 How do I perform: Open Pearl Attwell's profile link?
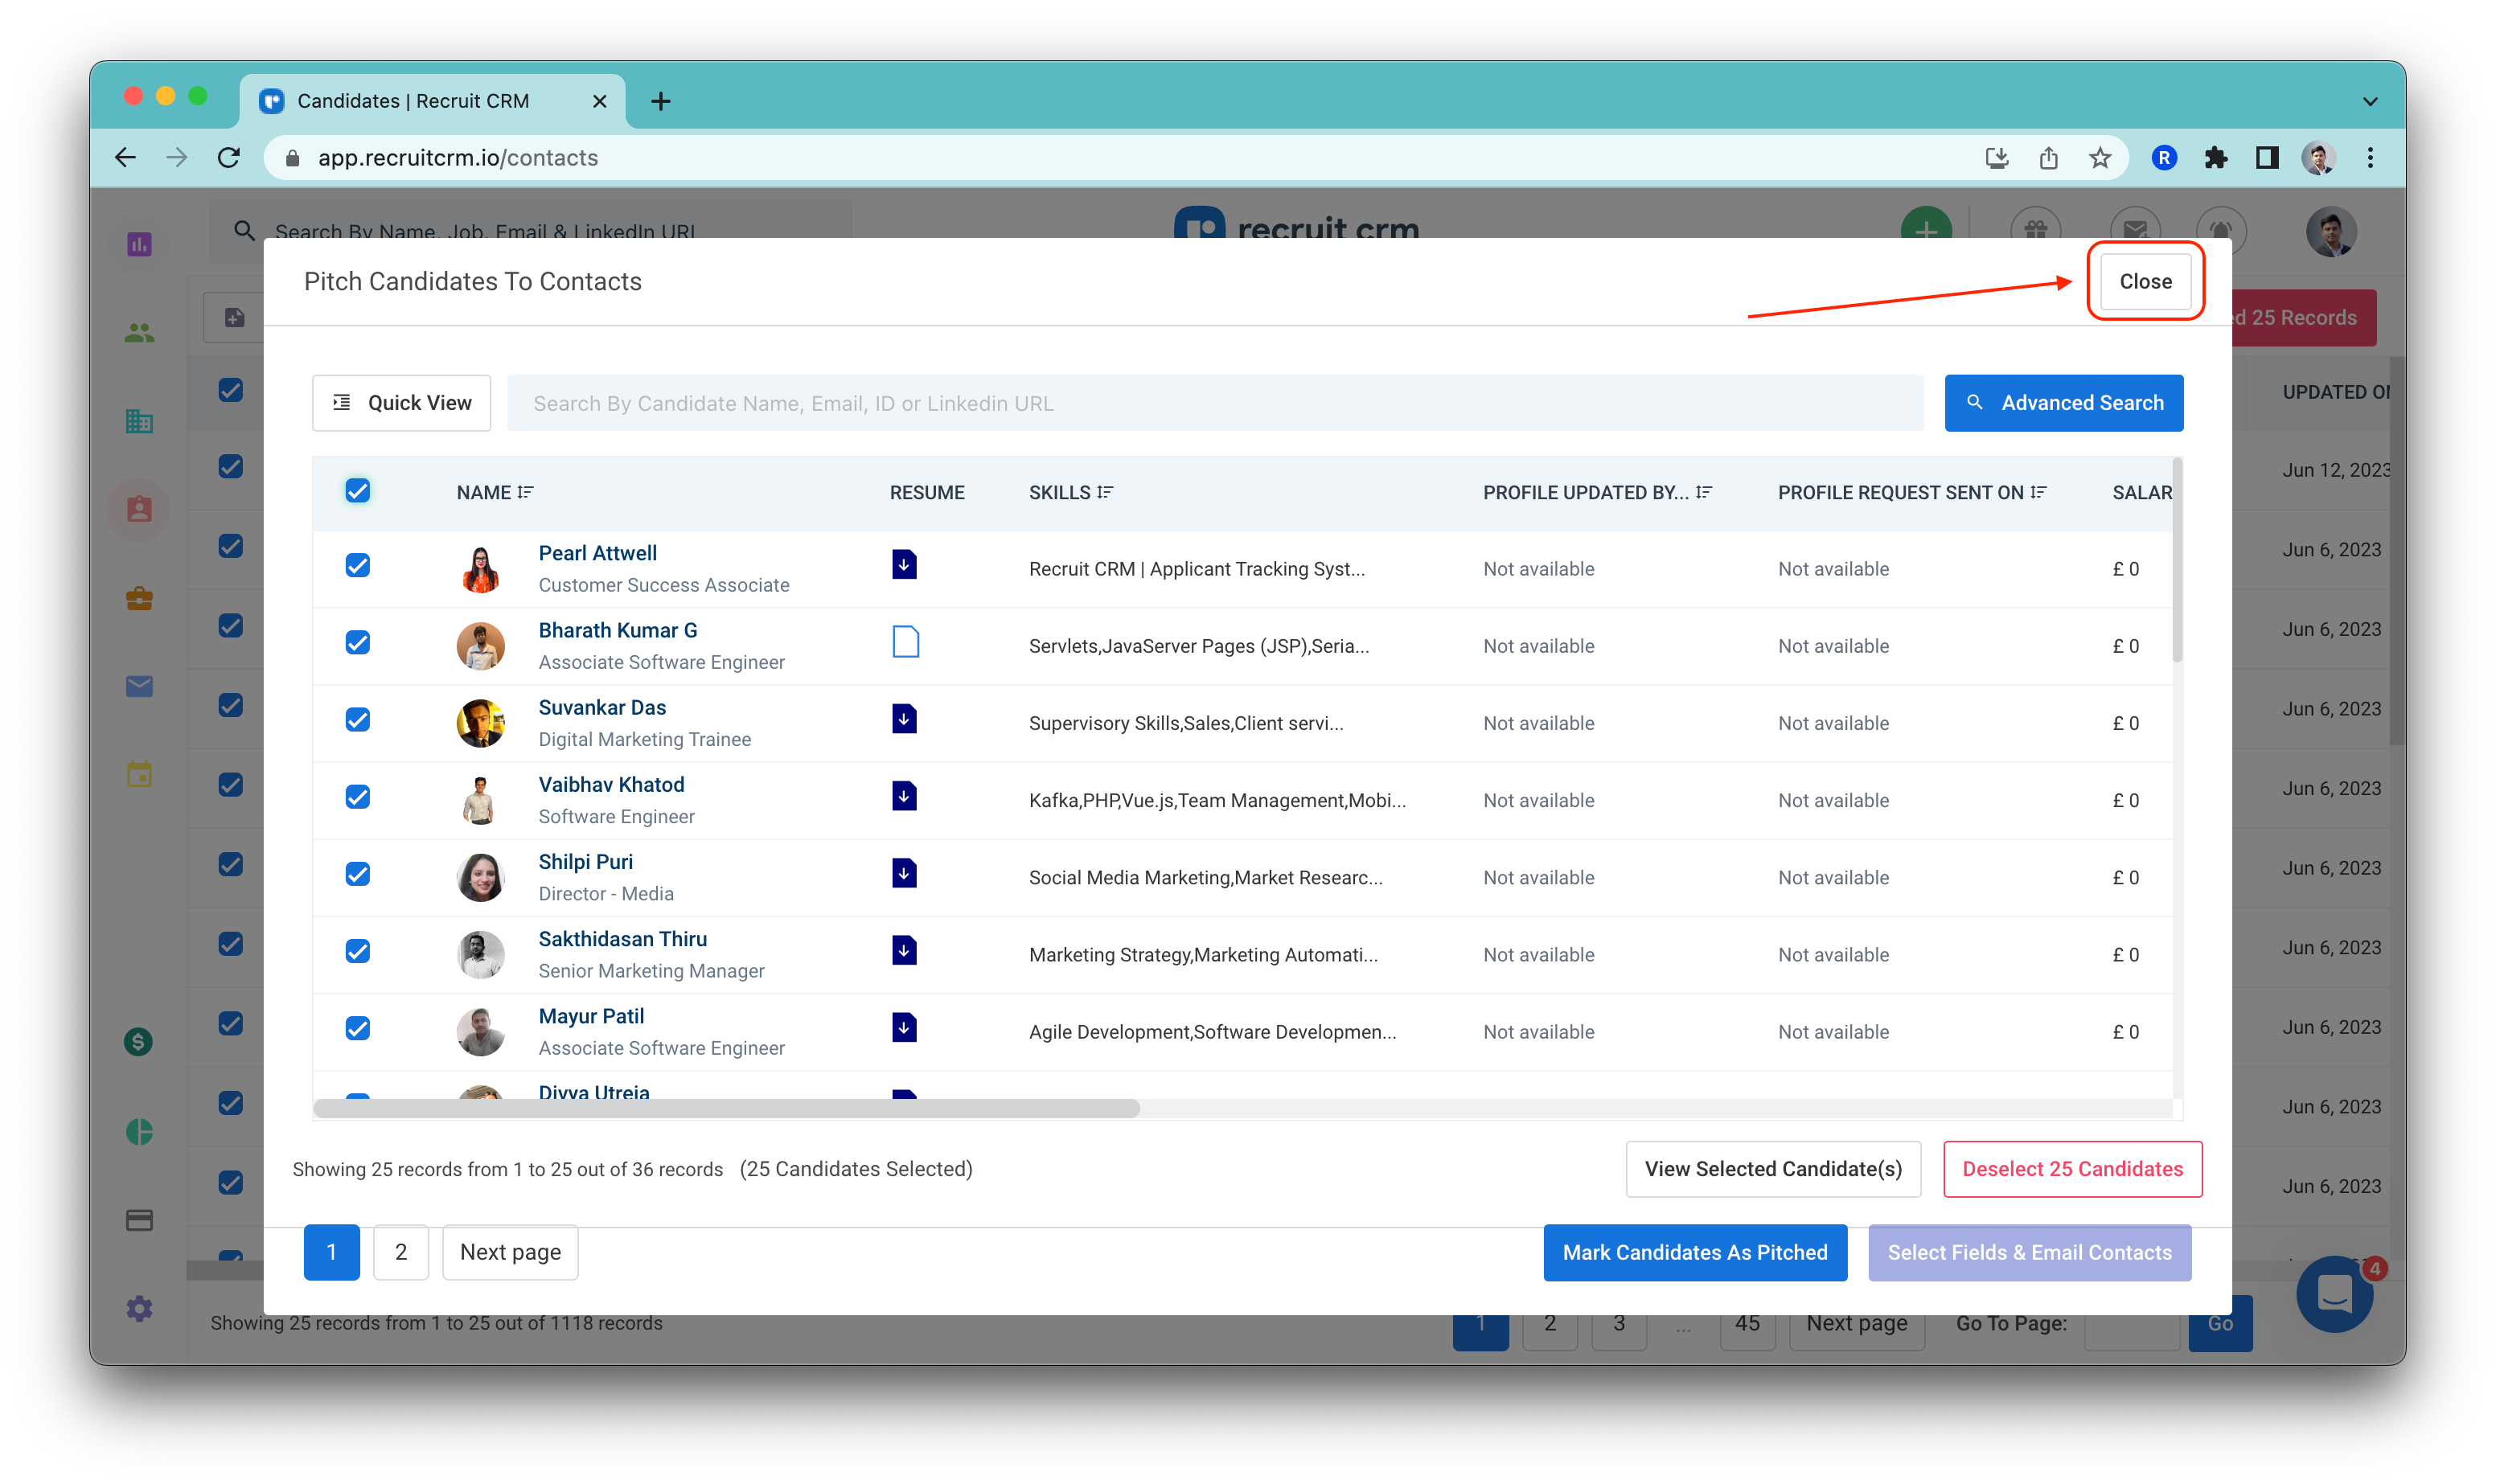coord(597,553)
